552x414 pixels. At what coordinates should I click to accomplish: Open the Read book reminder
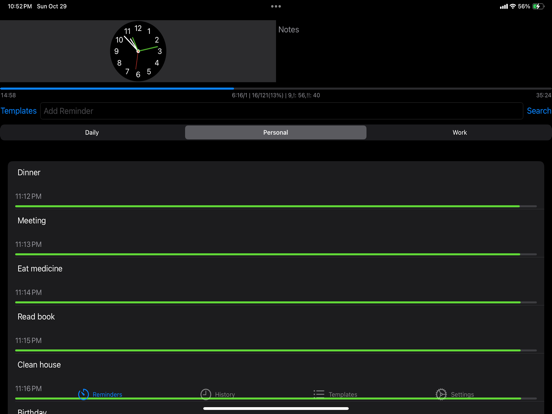pyautogui.click(x=276, y=329)
